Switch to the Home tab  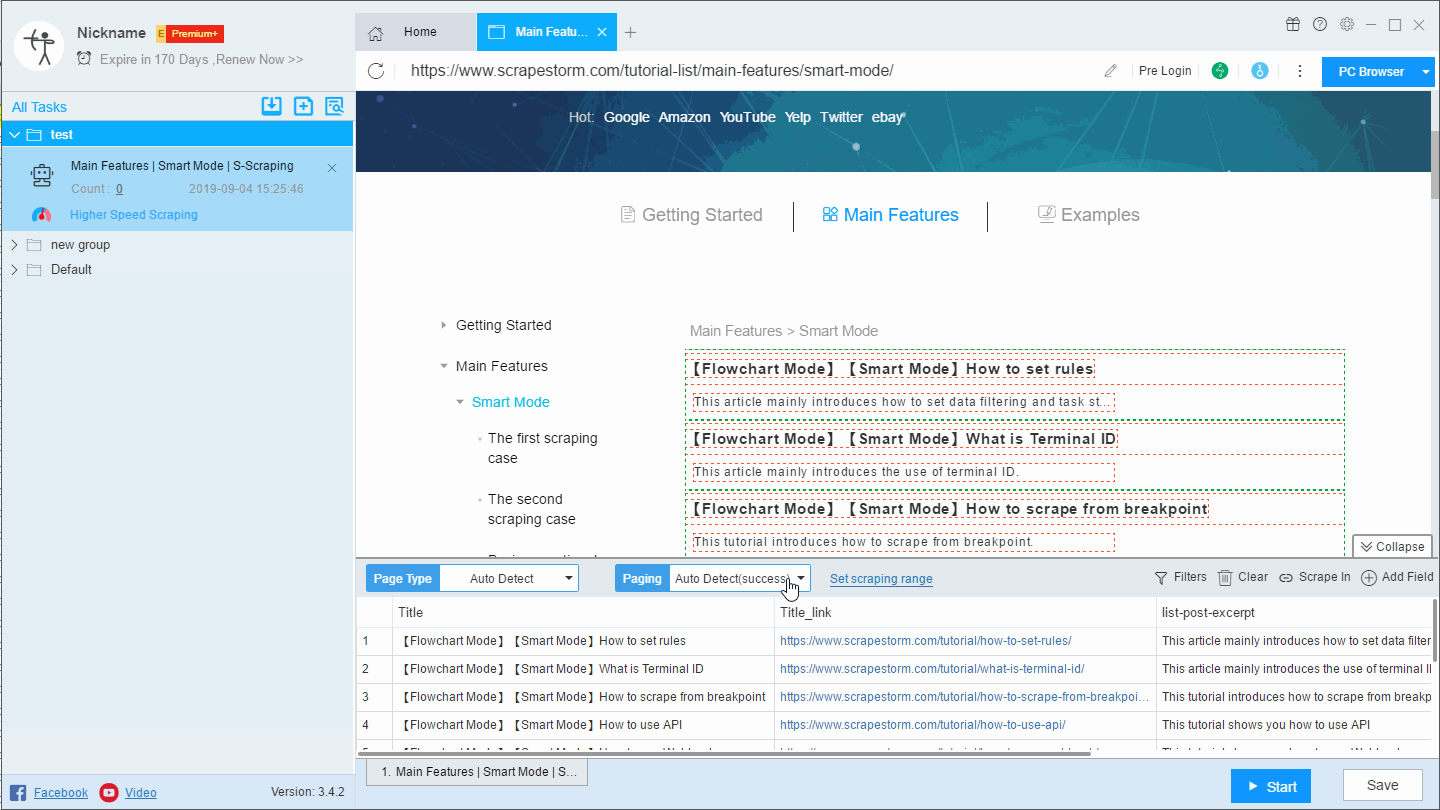click(416, 32)
